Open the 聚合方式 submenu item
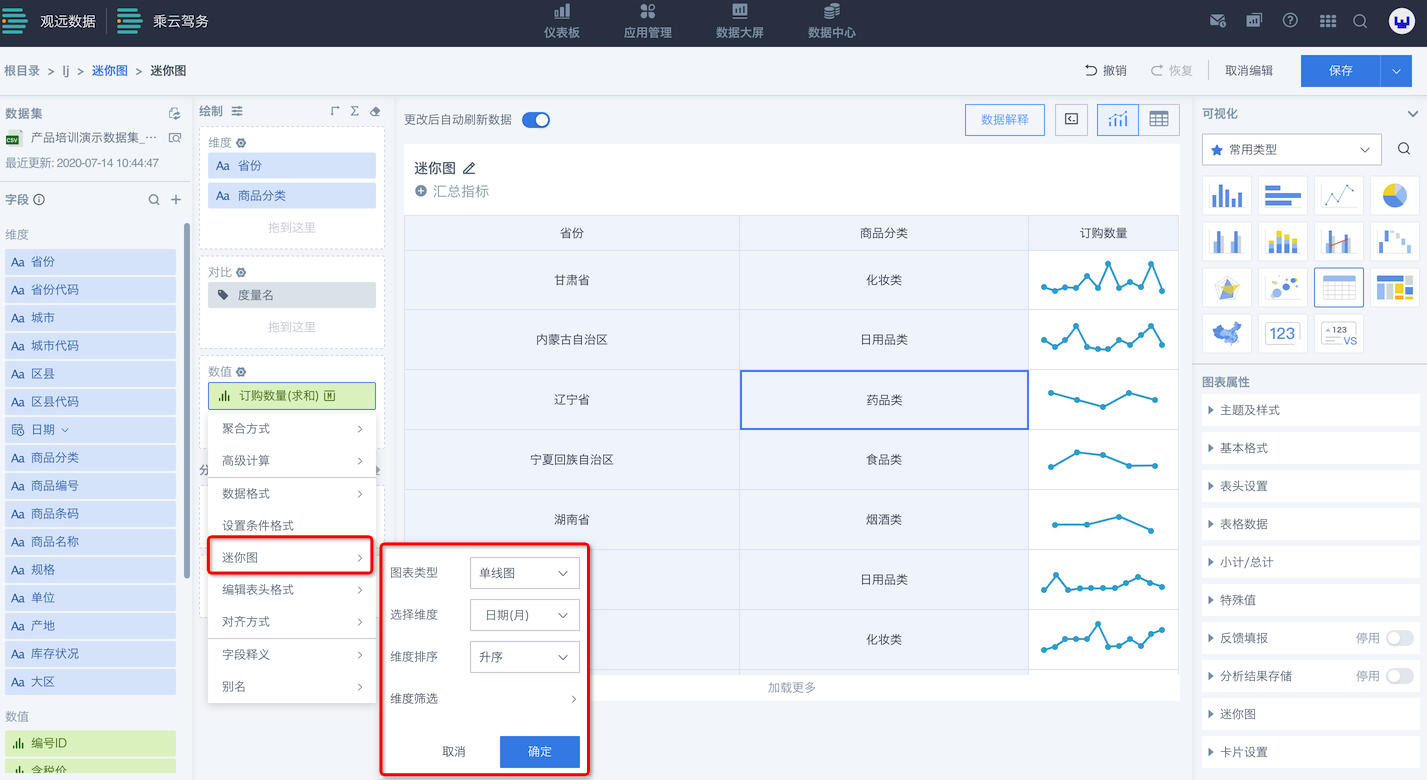1427x780 pixels. pyautogui.click(x=291, y=429)
